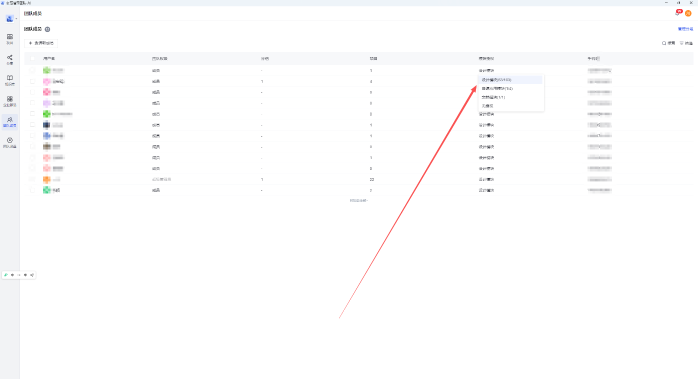Image resolution: width=698 pixels, height=379 pixels.
Task: Tick the checkbox for the hot-pink avatar member
Action: (x=32, y=92)
